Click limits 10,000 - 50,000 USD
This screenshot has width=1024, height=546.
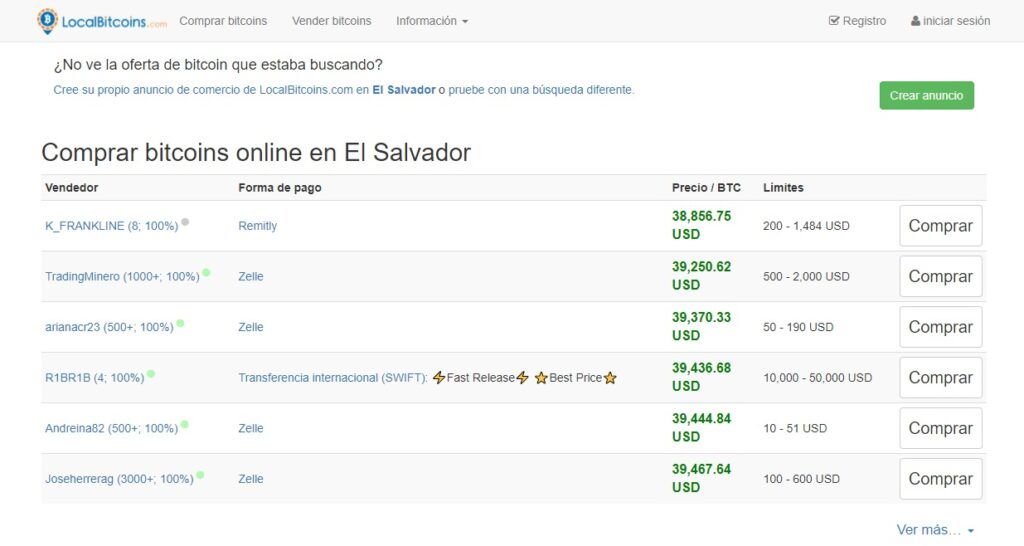coord(818,377)
